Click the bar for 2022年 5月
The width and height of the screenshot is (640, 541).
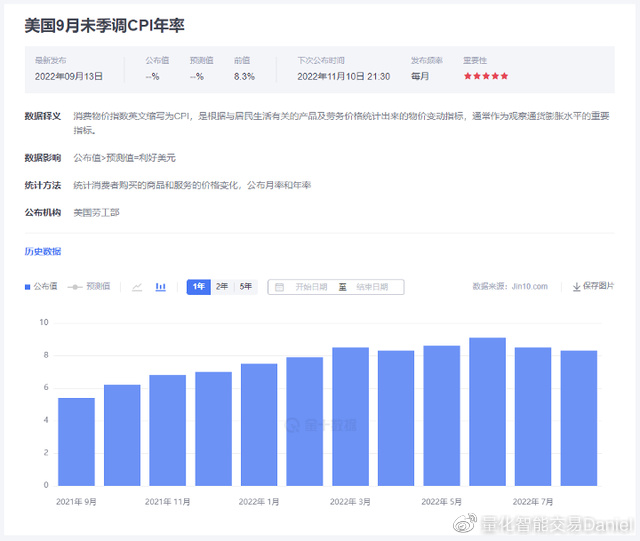[x=442, y=416]
